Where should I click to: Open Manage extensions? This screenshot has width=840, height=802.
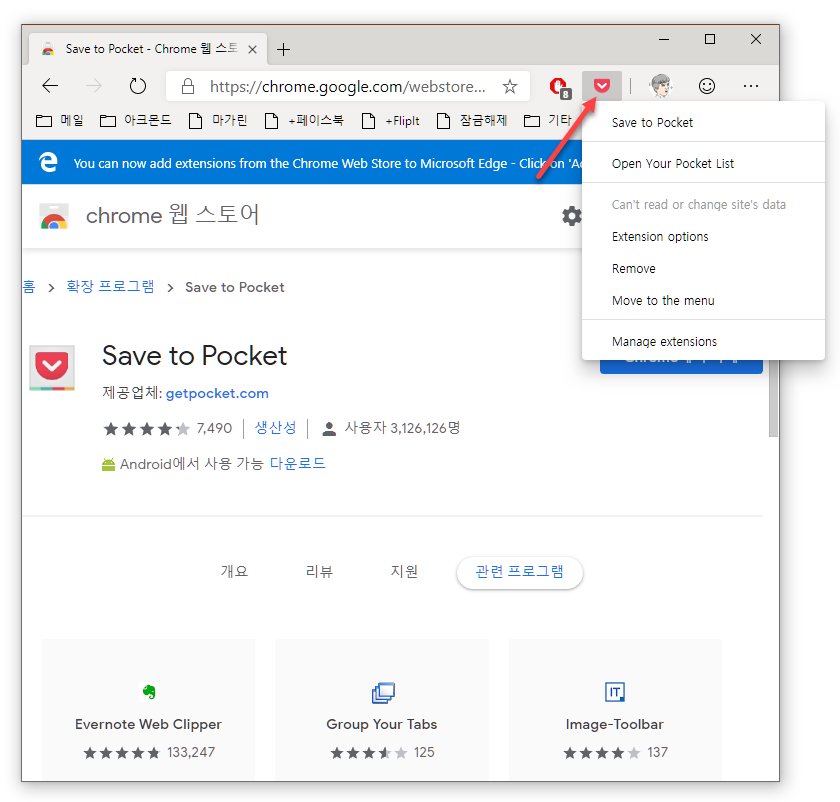pyautogui.click(x=703, y=341)
